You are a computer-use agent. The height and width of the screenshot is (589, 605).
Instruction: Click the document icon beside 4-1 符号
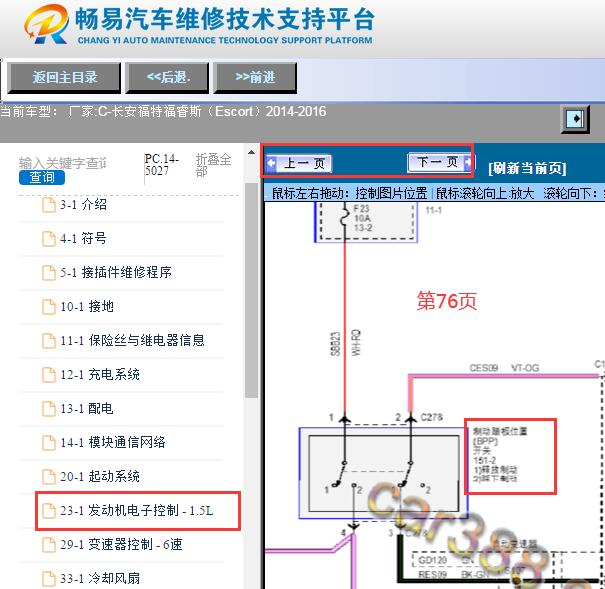(49, 239)
